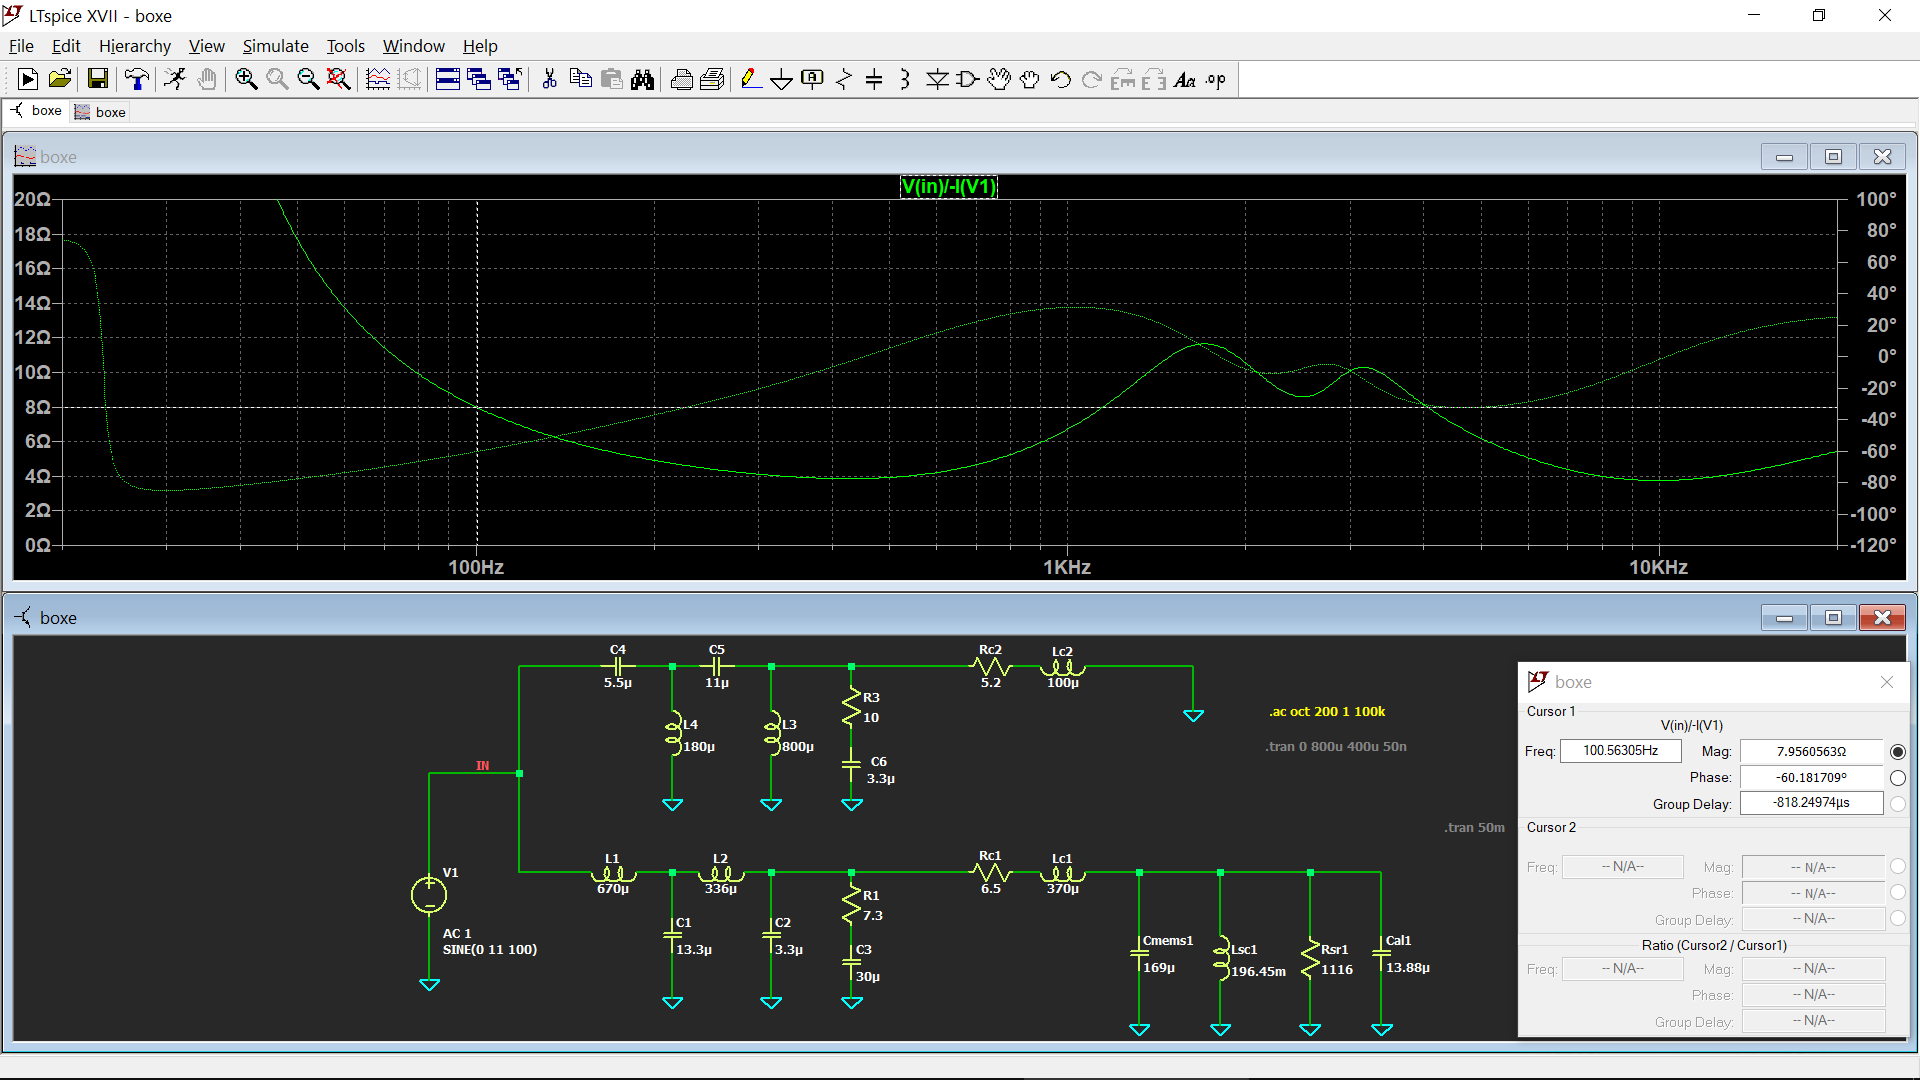Open the Help menu
This screenshot has height=1080, width=1920.
[x=480, y=46]
